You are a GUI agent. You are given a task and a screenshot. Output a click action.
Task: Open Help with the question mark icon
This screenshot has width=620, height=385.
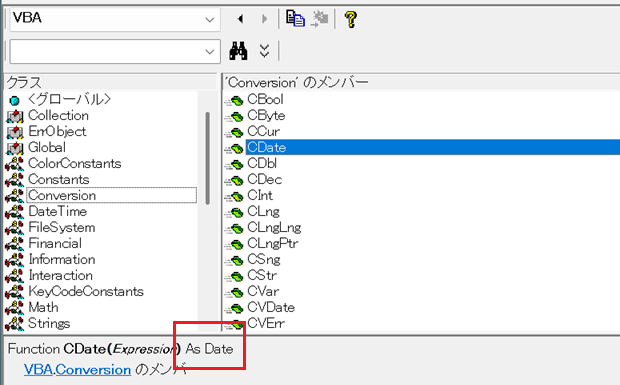pyautogui.click(x=351, y=19)
